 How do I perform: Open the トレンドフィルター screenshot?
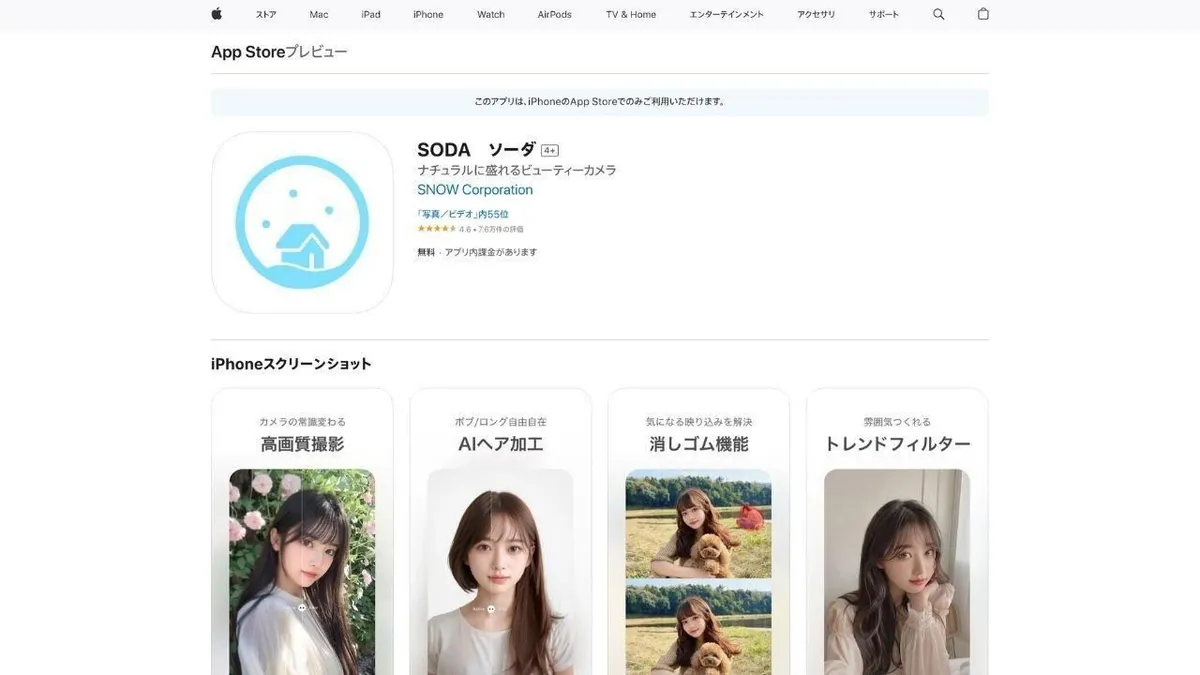897,531
